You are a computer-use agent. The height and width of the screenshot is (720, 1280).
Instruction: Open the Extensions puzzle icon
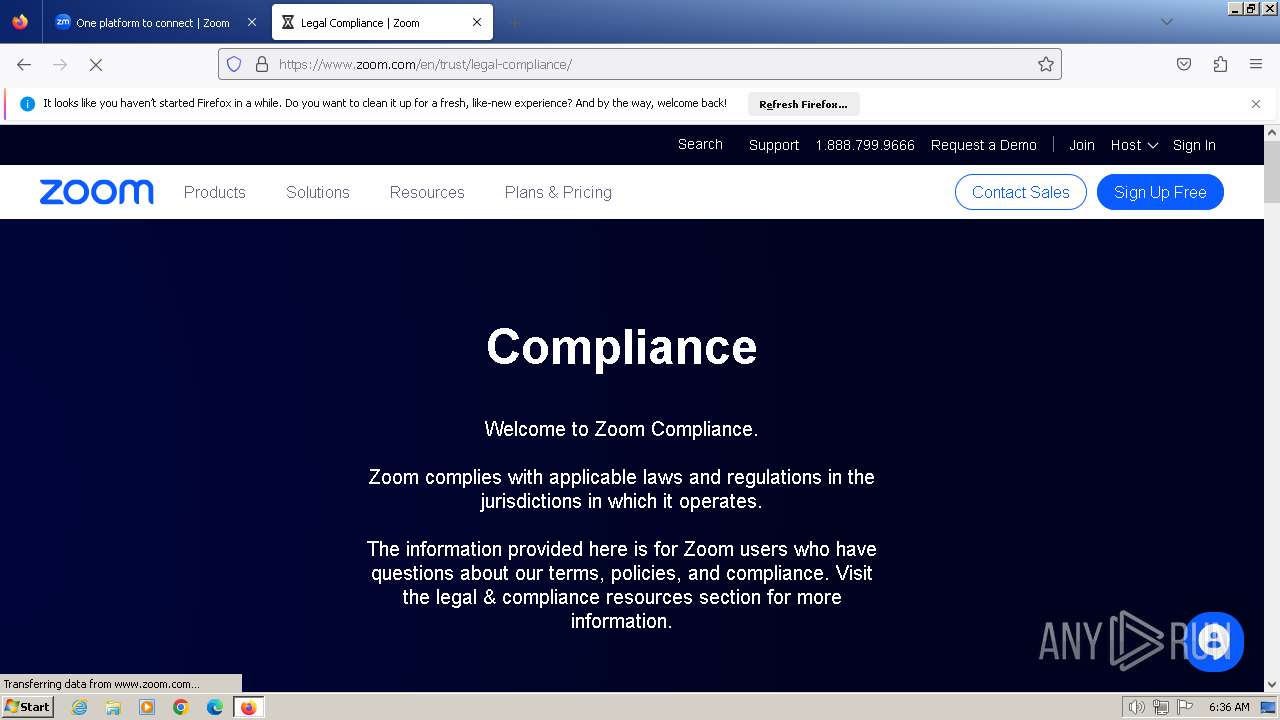[1220, 64]
